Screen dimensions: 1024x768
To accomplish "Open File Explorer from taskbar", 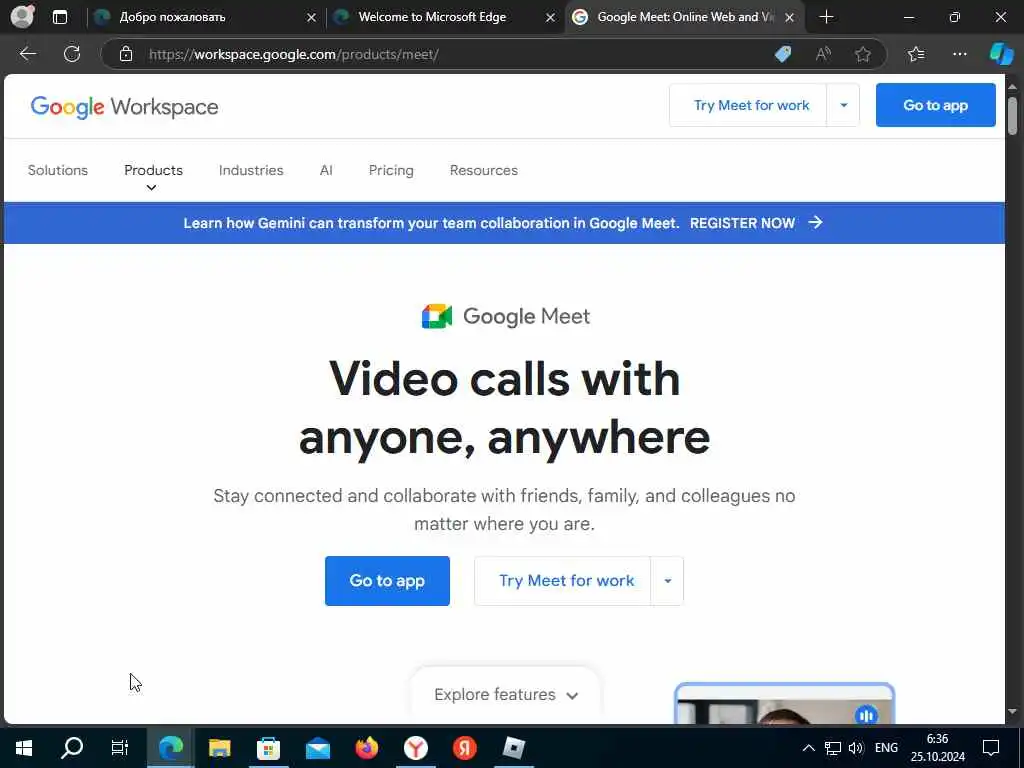I will (219, 748).
